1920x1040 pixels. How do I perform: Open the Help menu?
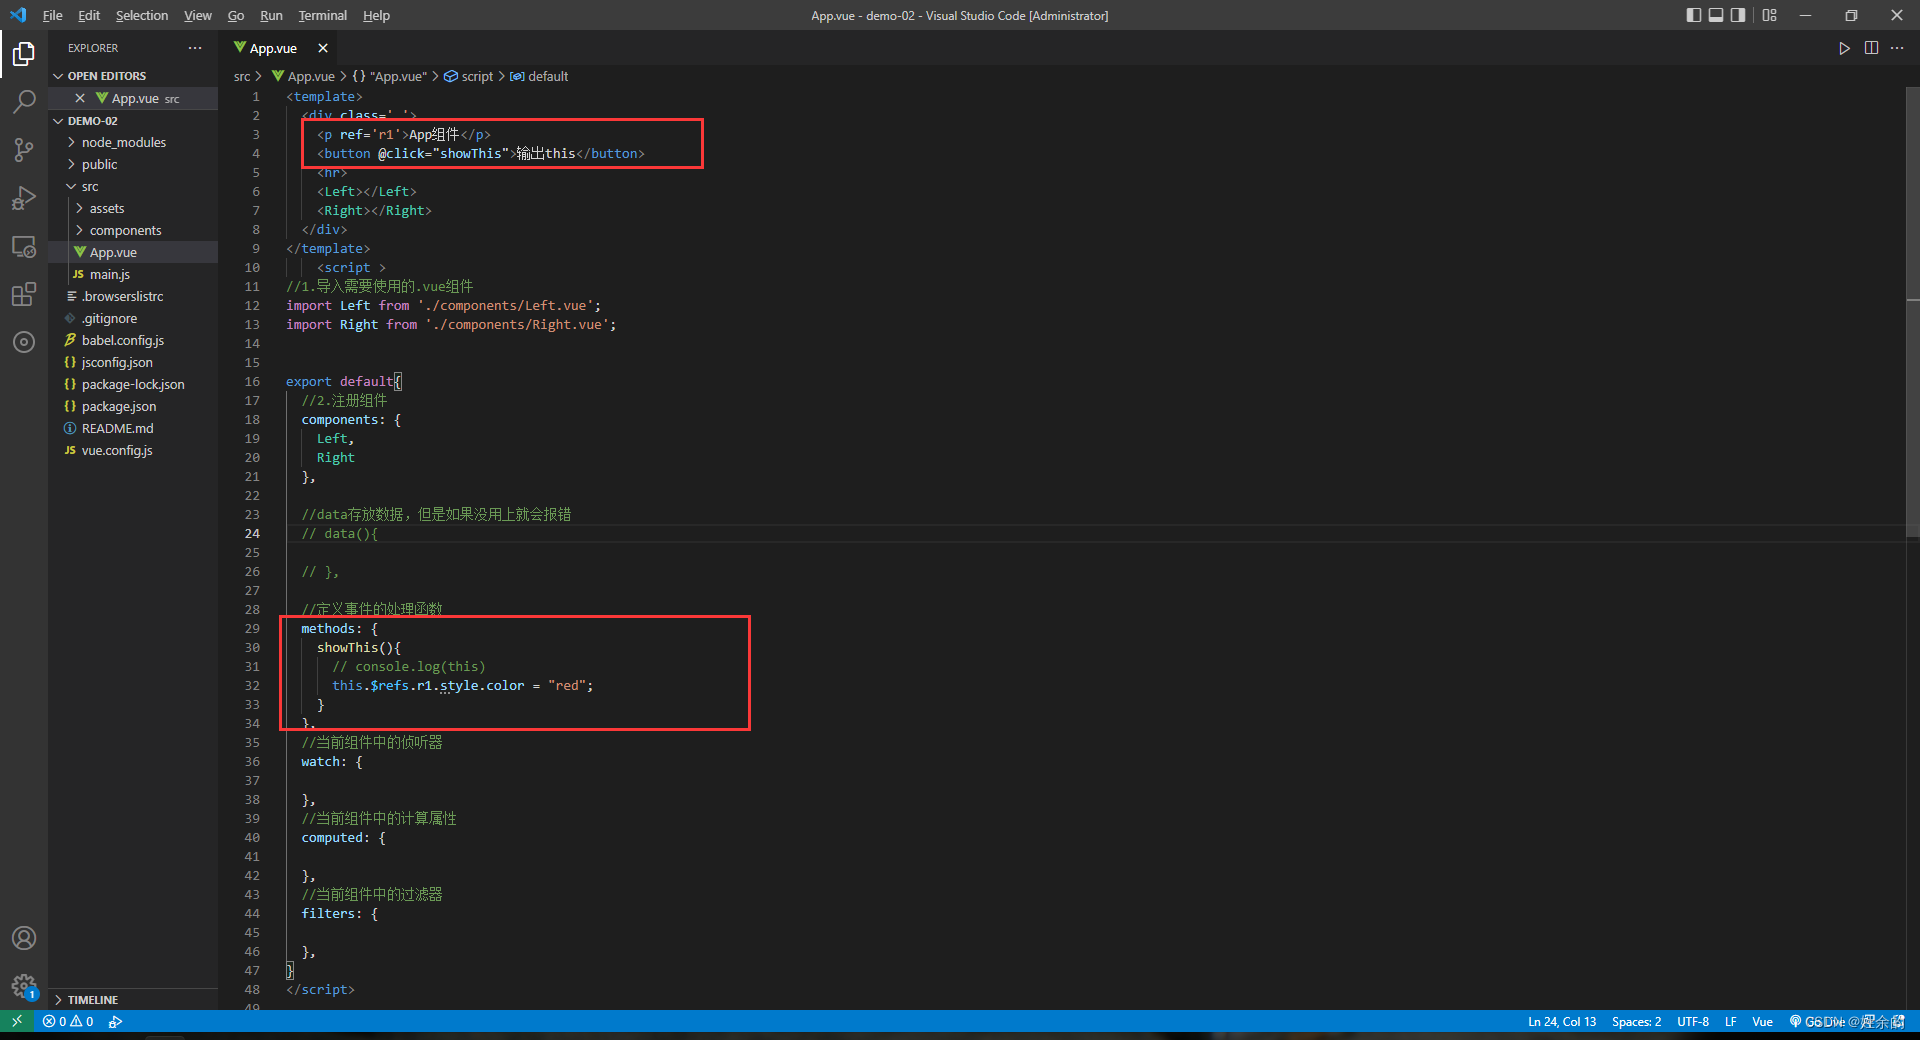pyautogui.click(x=376, y=15)
